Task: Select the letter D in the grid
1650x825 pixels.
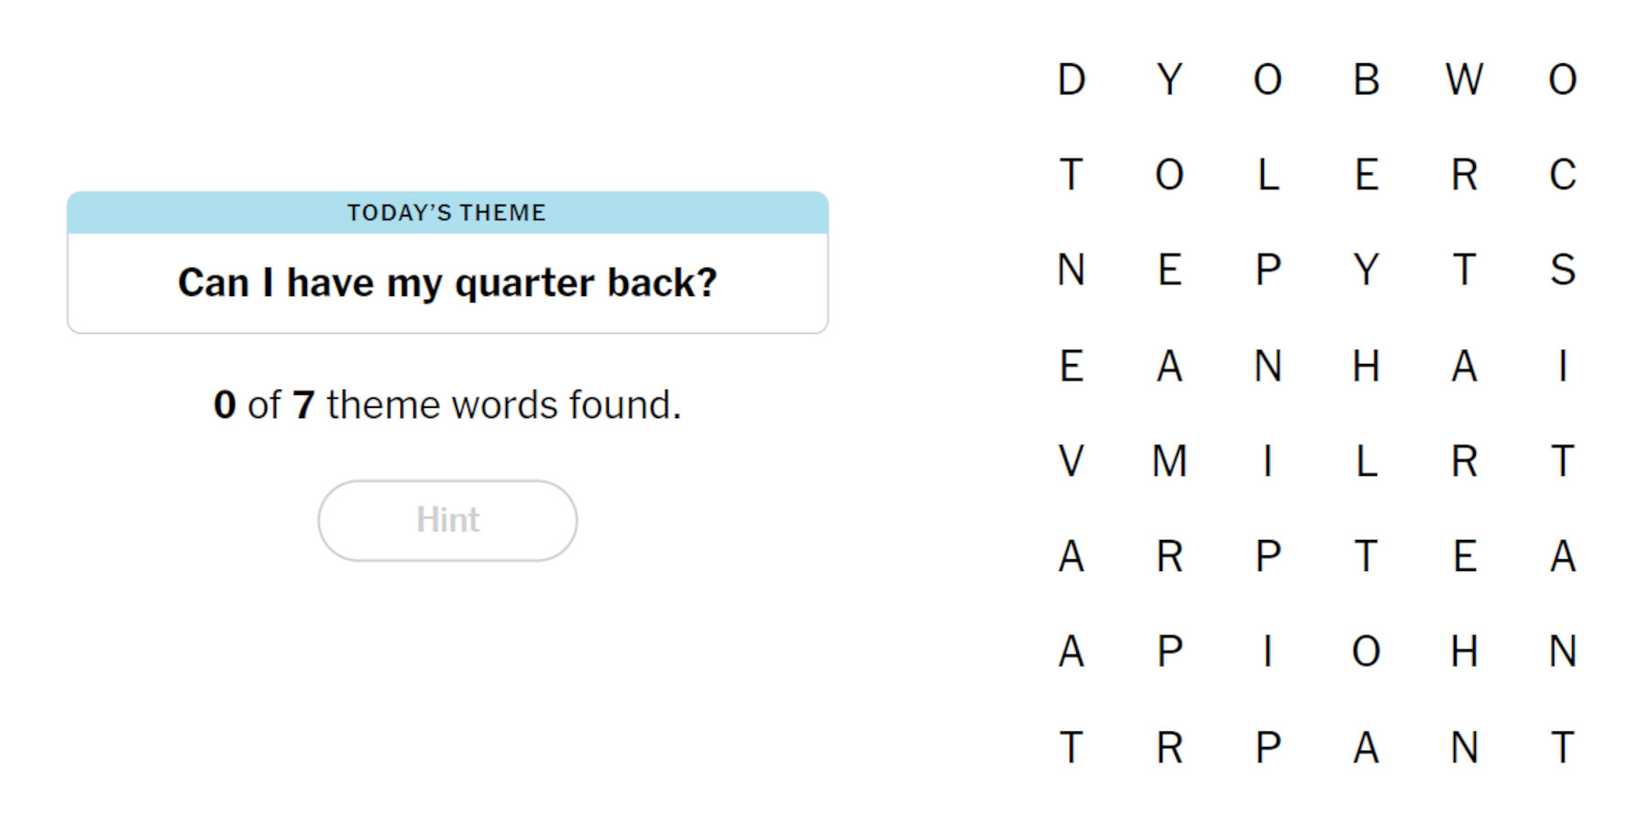Action: pos(1071,80)
